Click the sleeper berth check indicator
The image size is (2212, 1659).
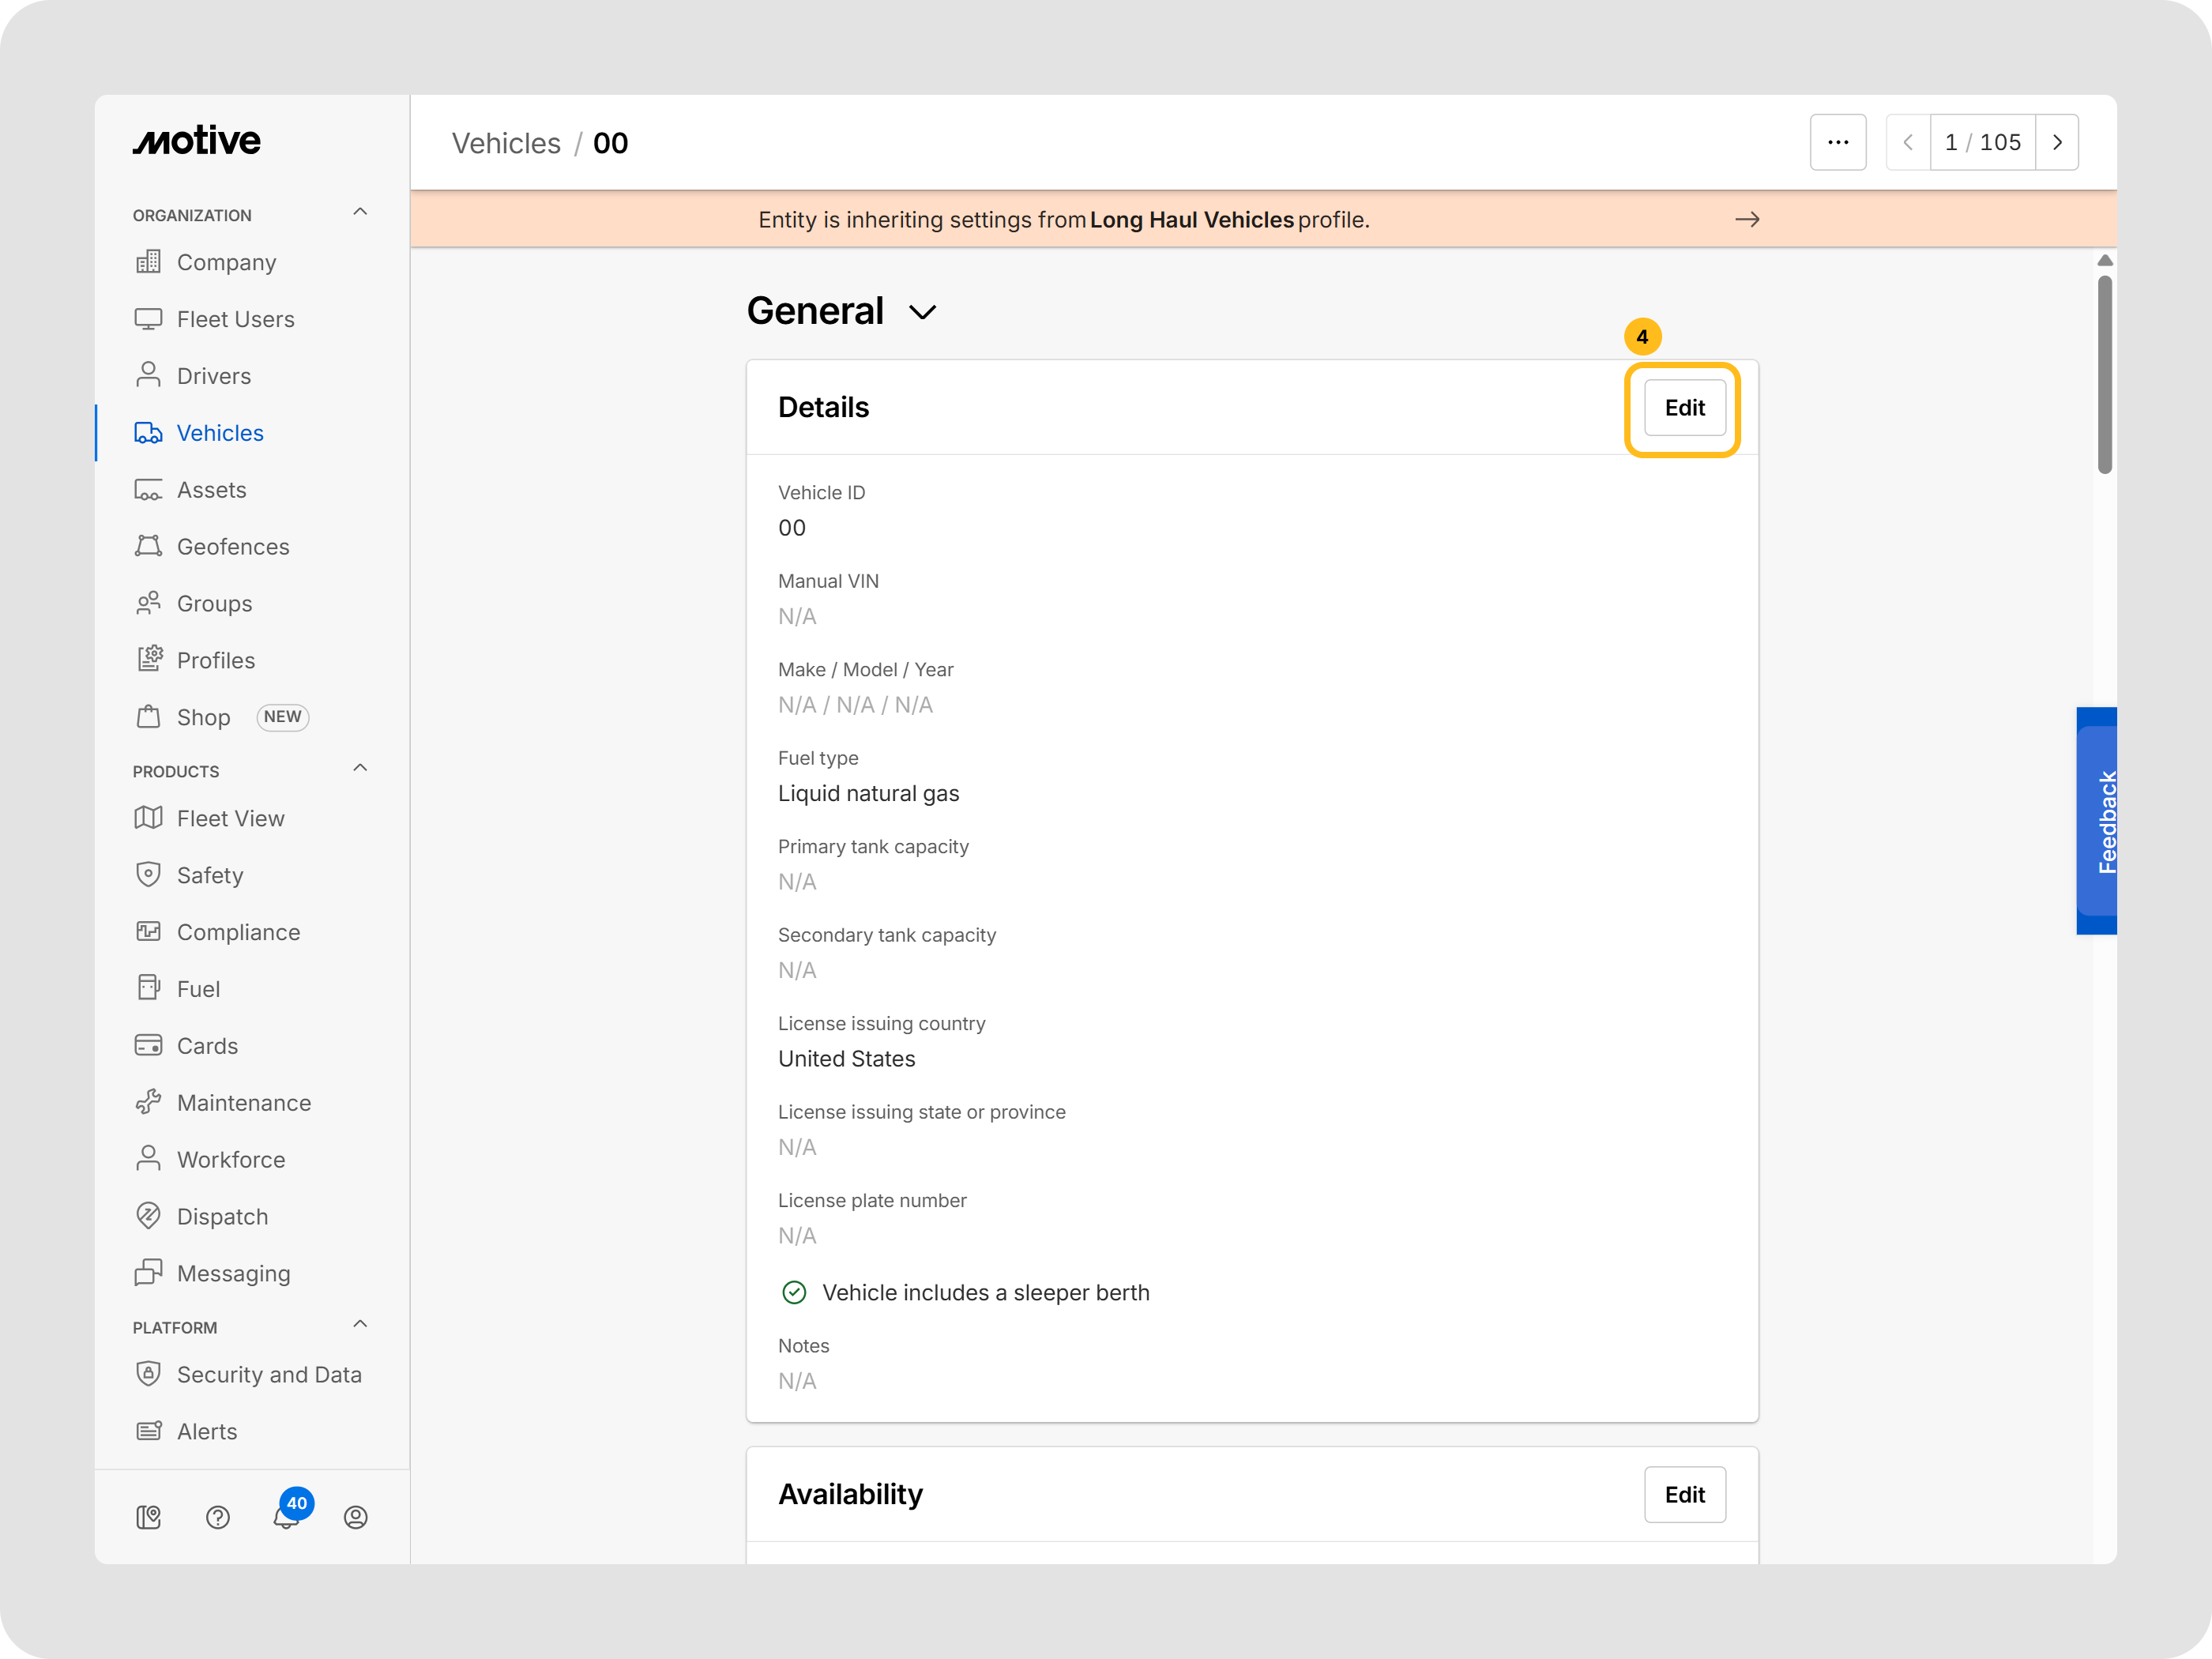[x=794, y=1293]
